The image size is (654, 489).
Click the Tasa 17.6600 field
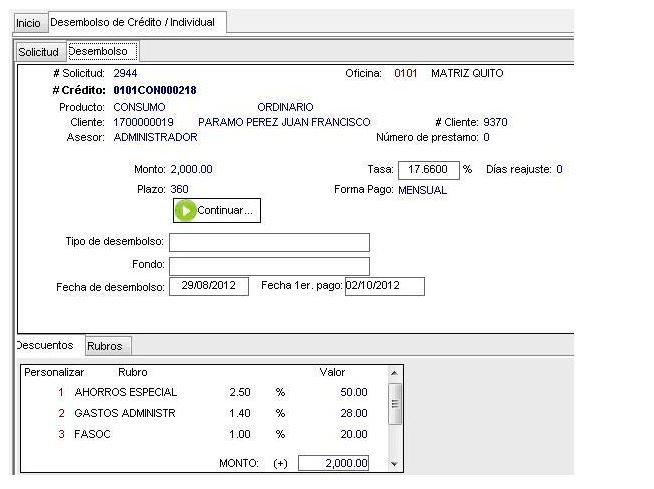pos(429,170)
